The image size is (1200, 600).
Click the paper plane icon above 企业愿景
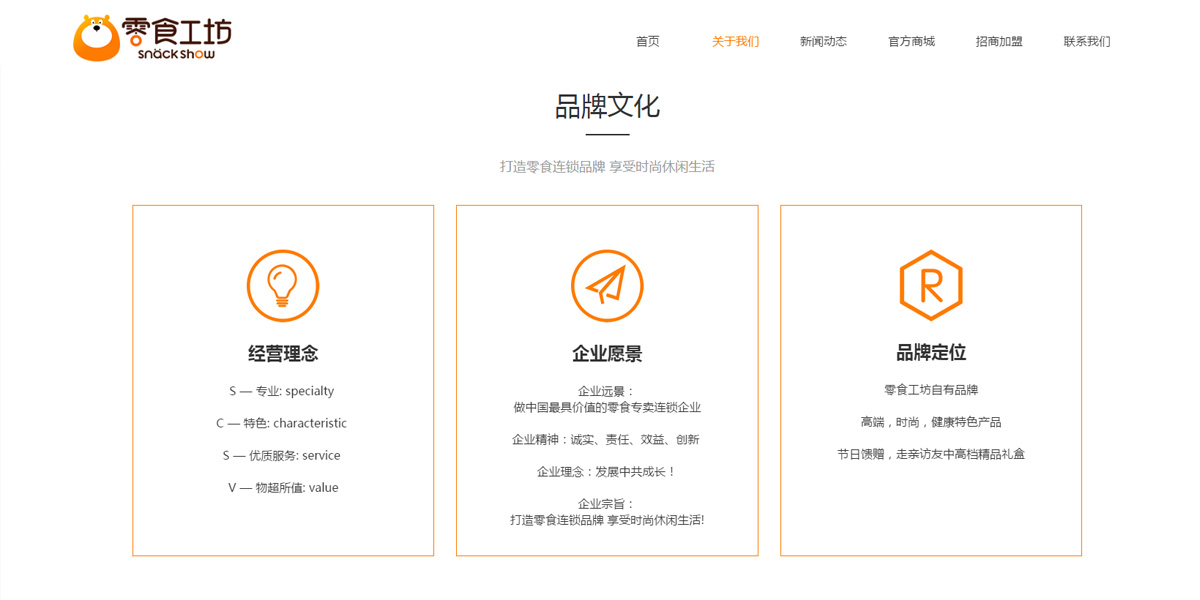coord(607,286)
